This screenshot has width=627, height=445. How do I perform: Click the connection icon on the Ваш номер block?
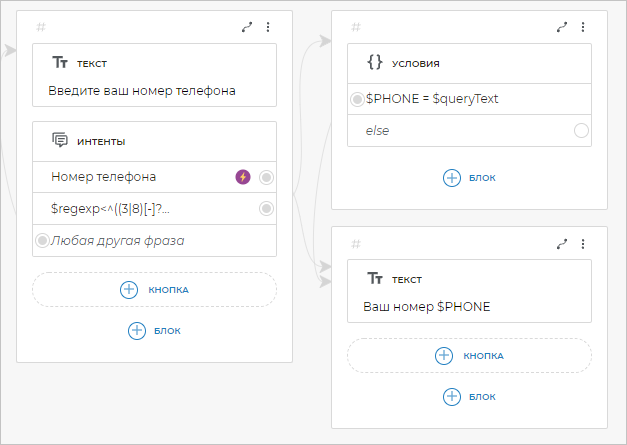pyautogui.click(x=562, y=243)
